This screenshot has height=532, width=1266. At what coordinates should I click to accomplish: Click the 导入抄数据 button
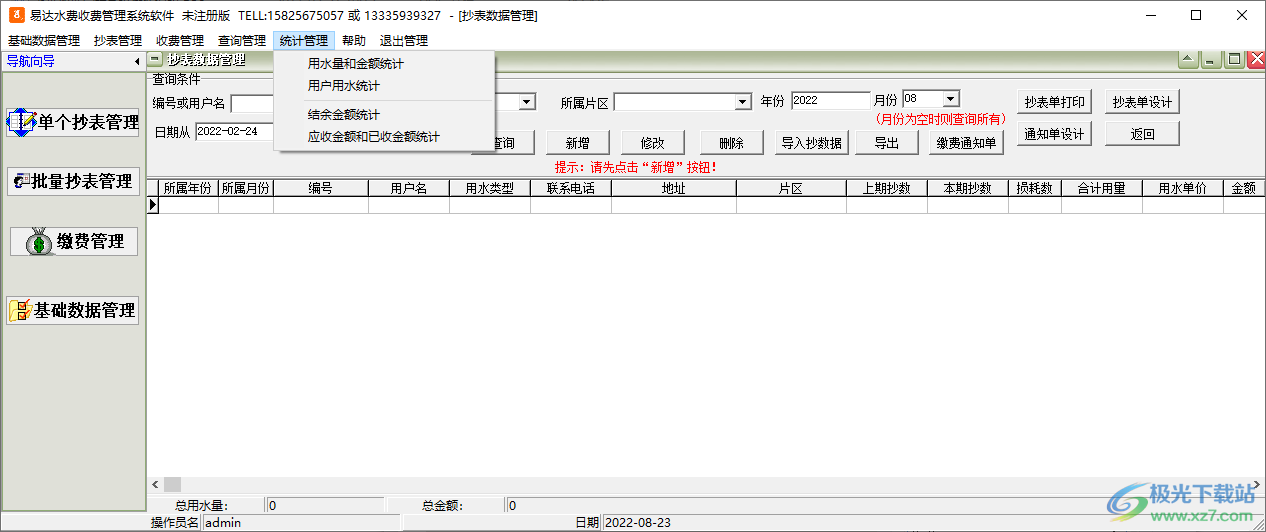[x=813, y=143]
